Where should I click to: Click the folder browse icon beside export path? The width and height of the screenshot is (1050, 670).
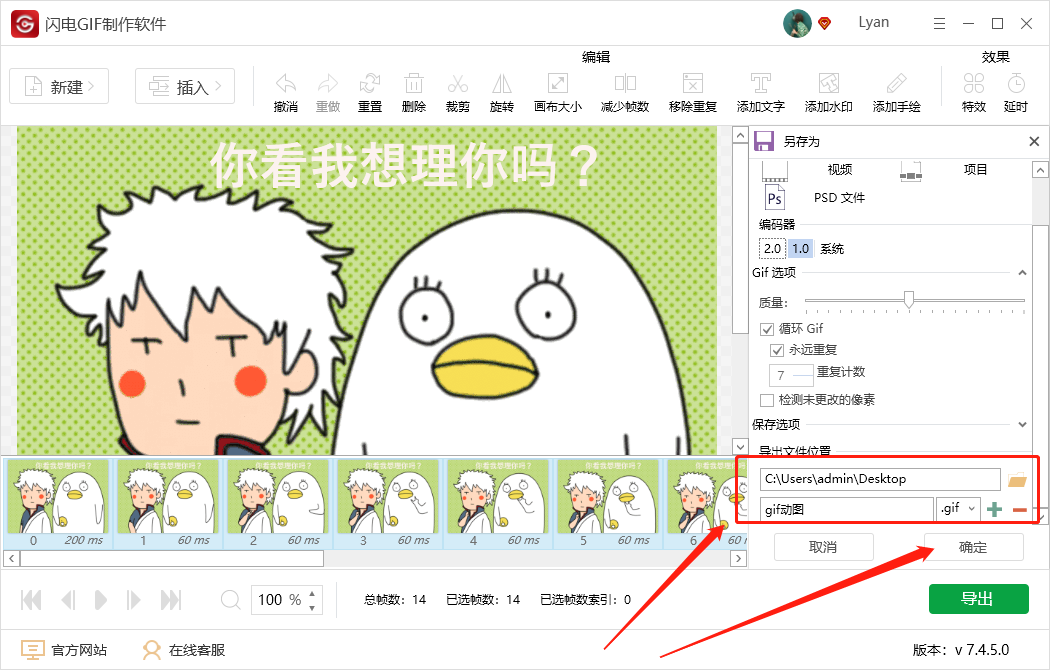[1017, 480]
